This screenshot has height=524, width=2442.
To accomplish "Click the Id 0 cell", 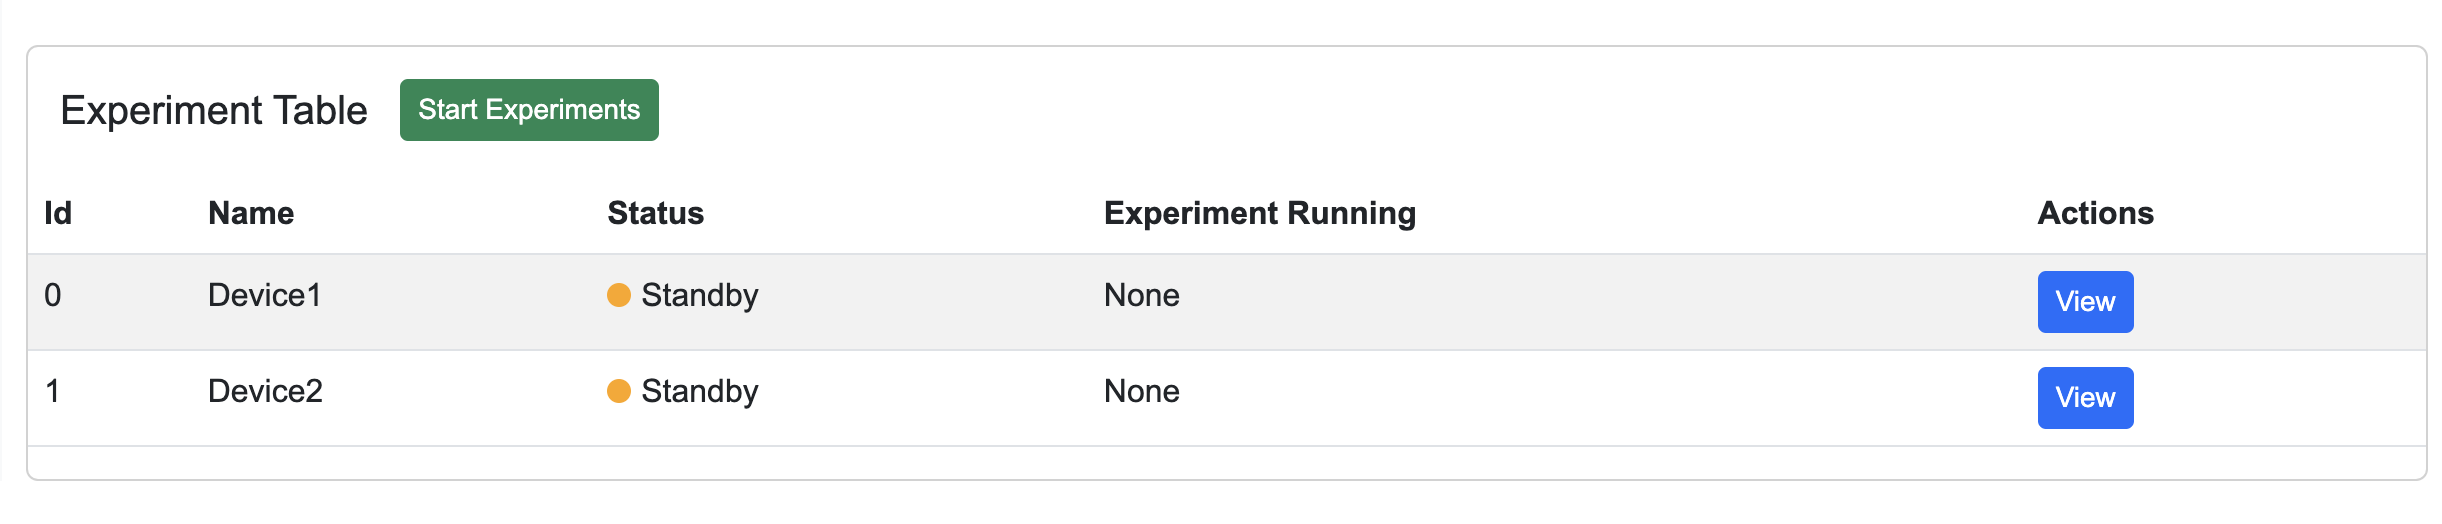I will pyautogui.click(x=53, y=295).
